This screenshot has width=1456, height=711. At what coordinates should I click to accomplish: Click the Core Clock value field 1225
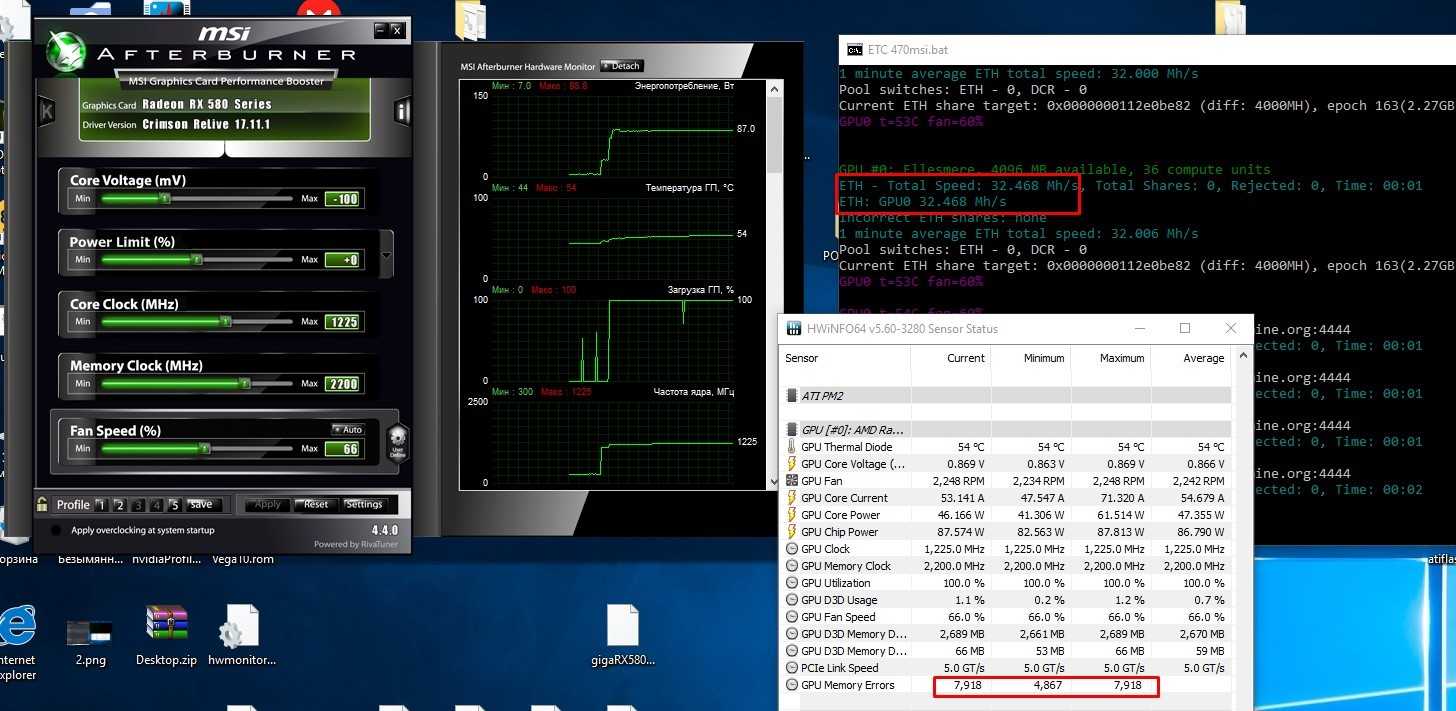click(x=342, y=322)
